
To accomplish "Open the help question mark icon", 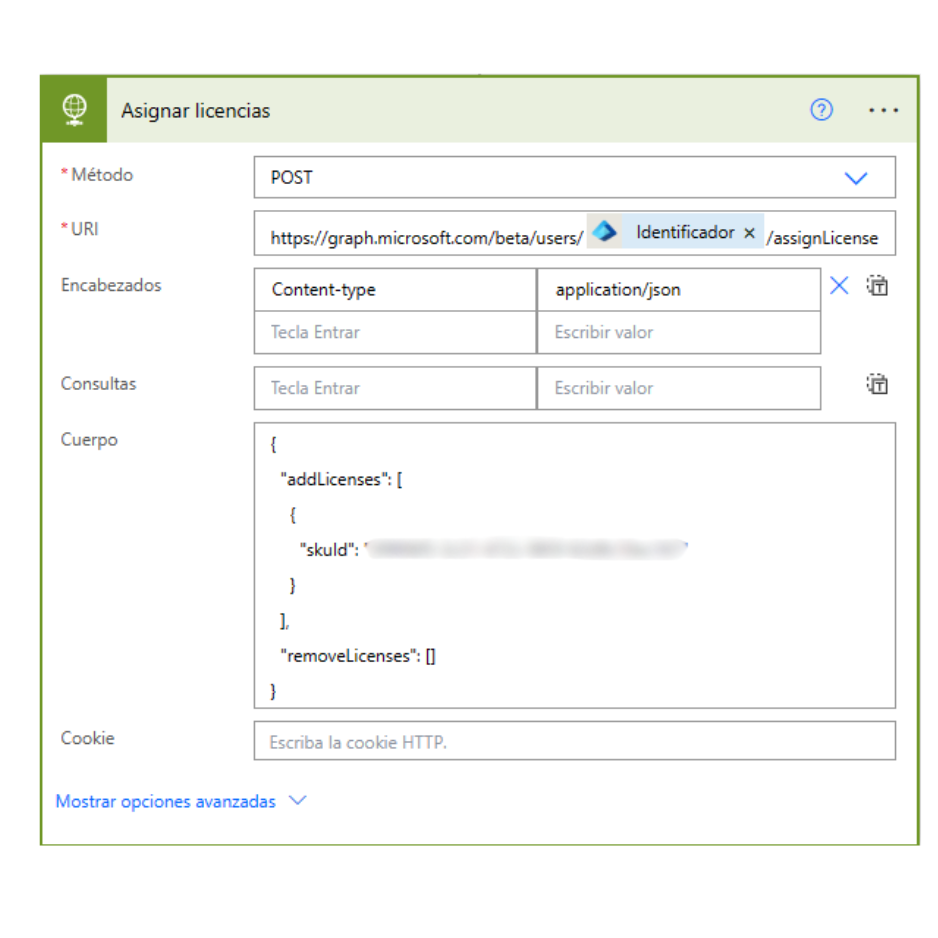I will pyautogui.click(x=821, y=110).
